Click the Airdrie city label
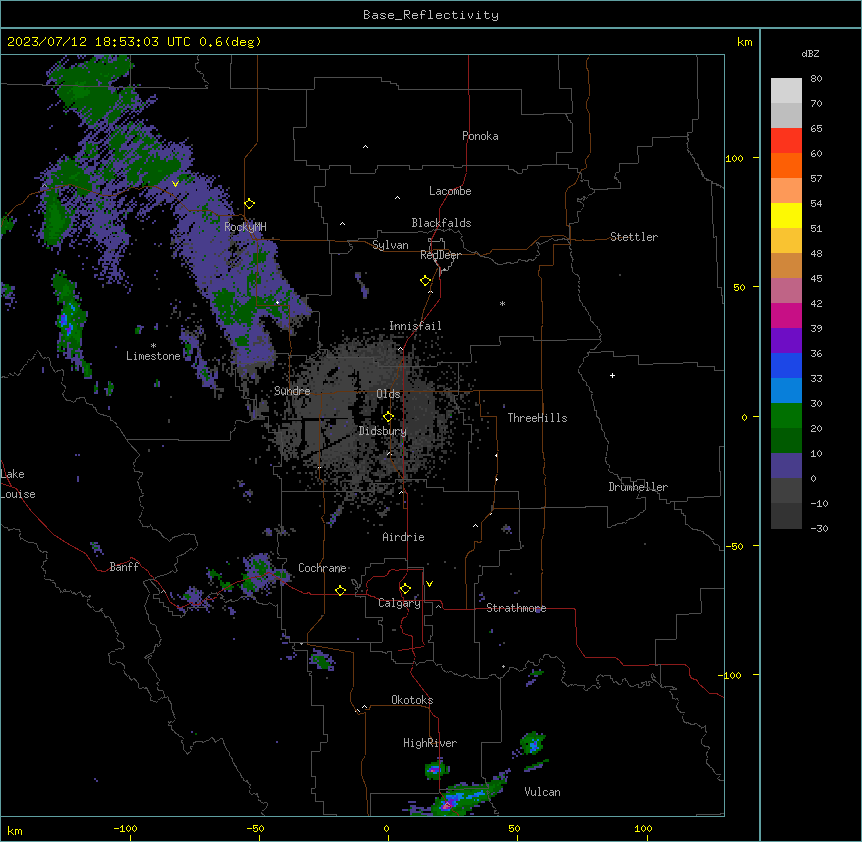 tap(403, 537)
